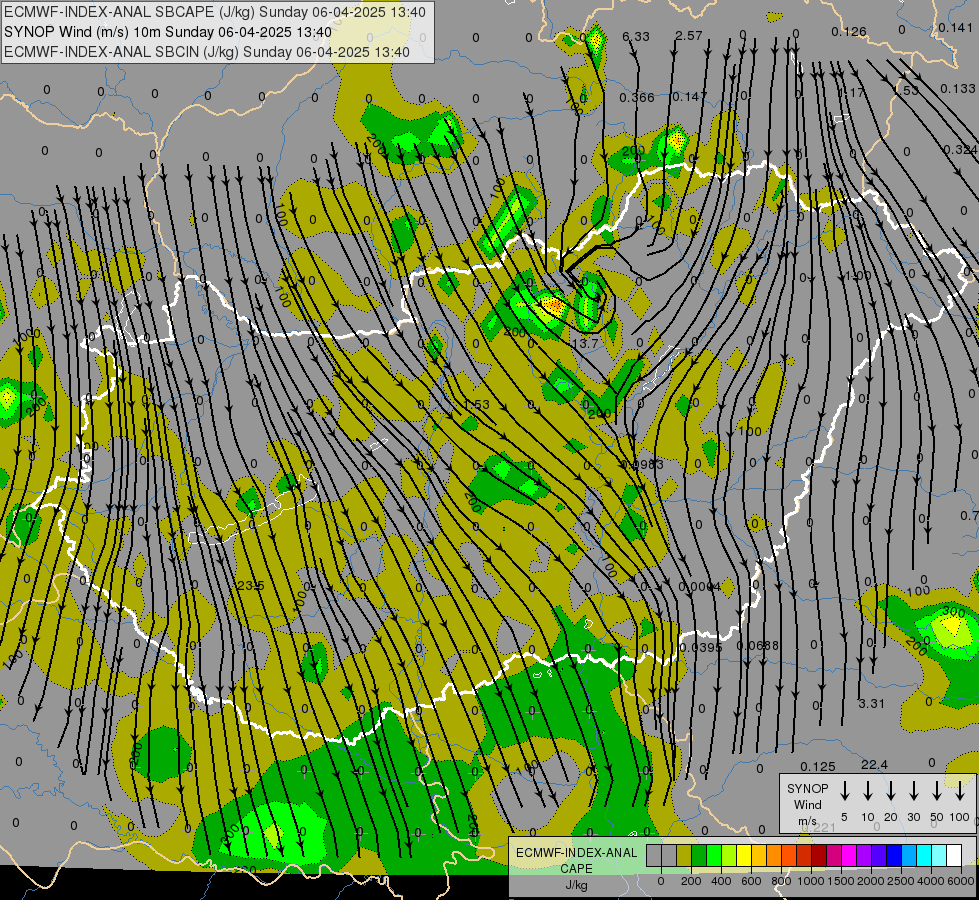Click the 'm/s' unit in wind legend
This screenshot has height=900, width=979.
coord(807,821)
